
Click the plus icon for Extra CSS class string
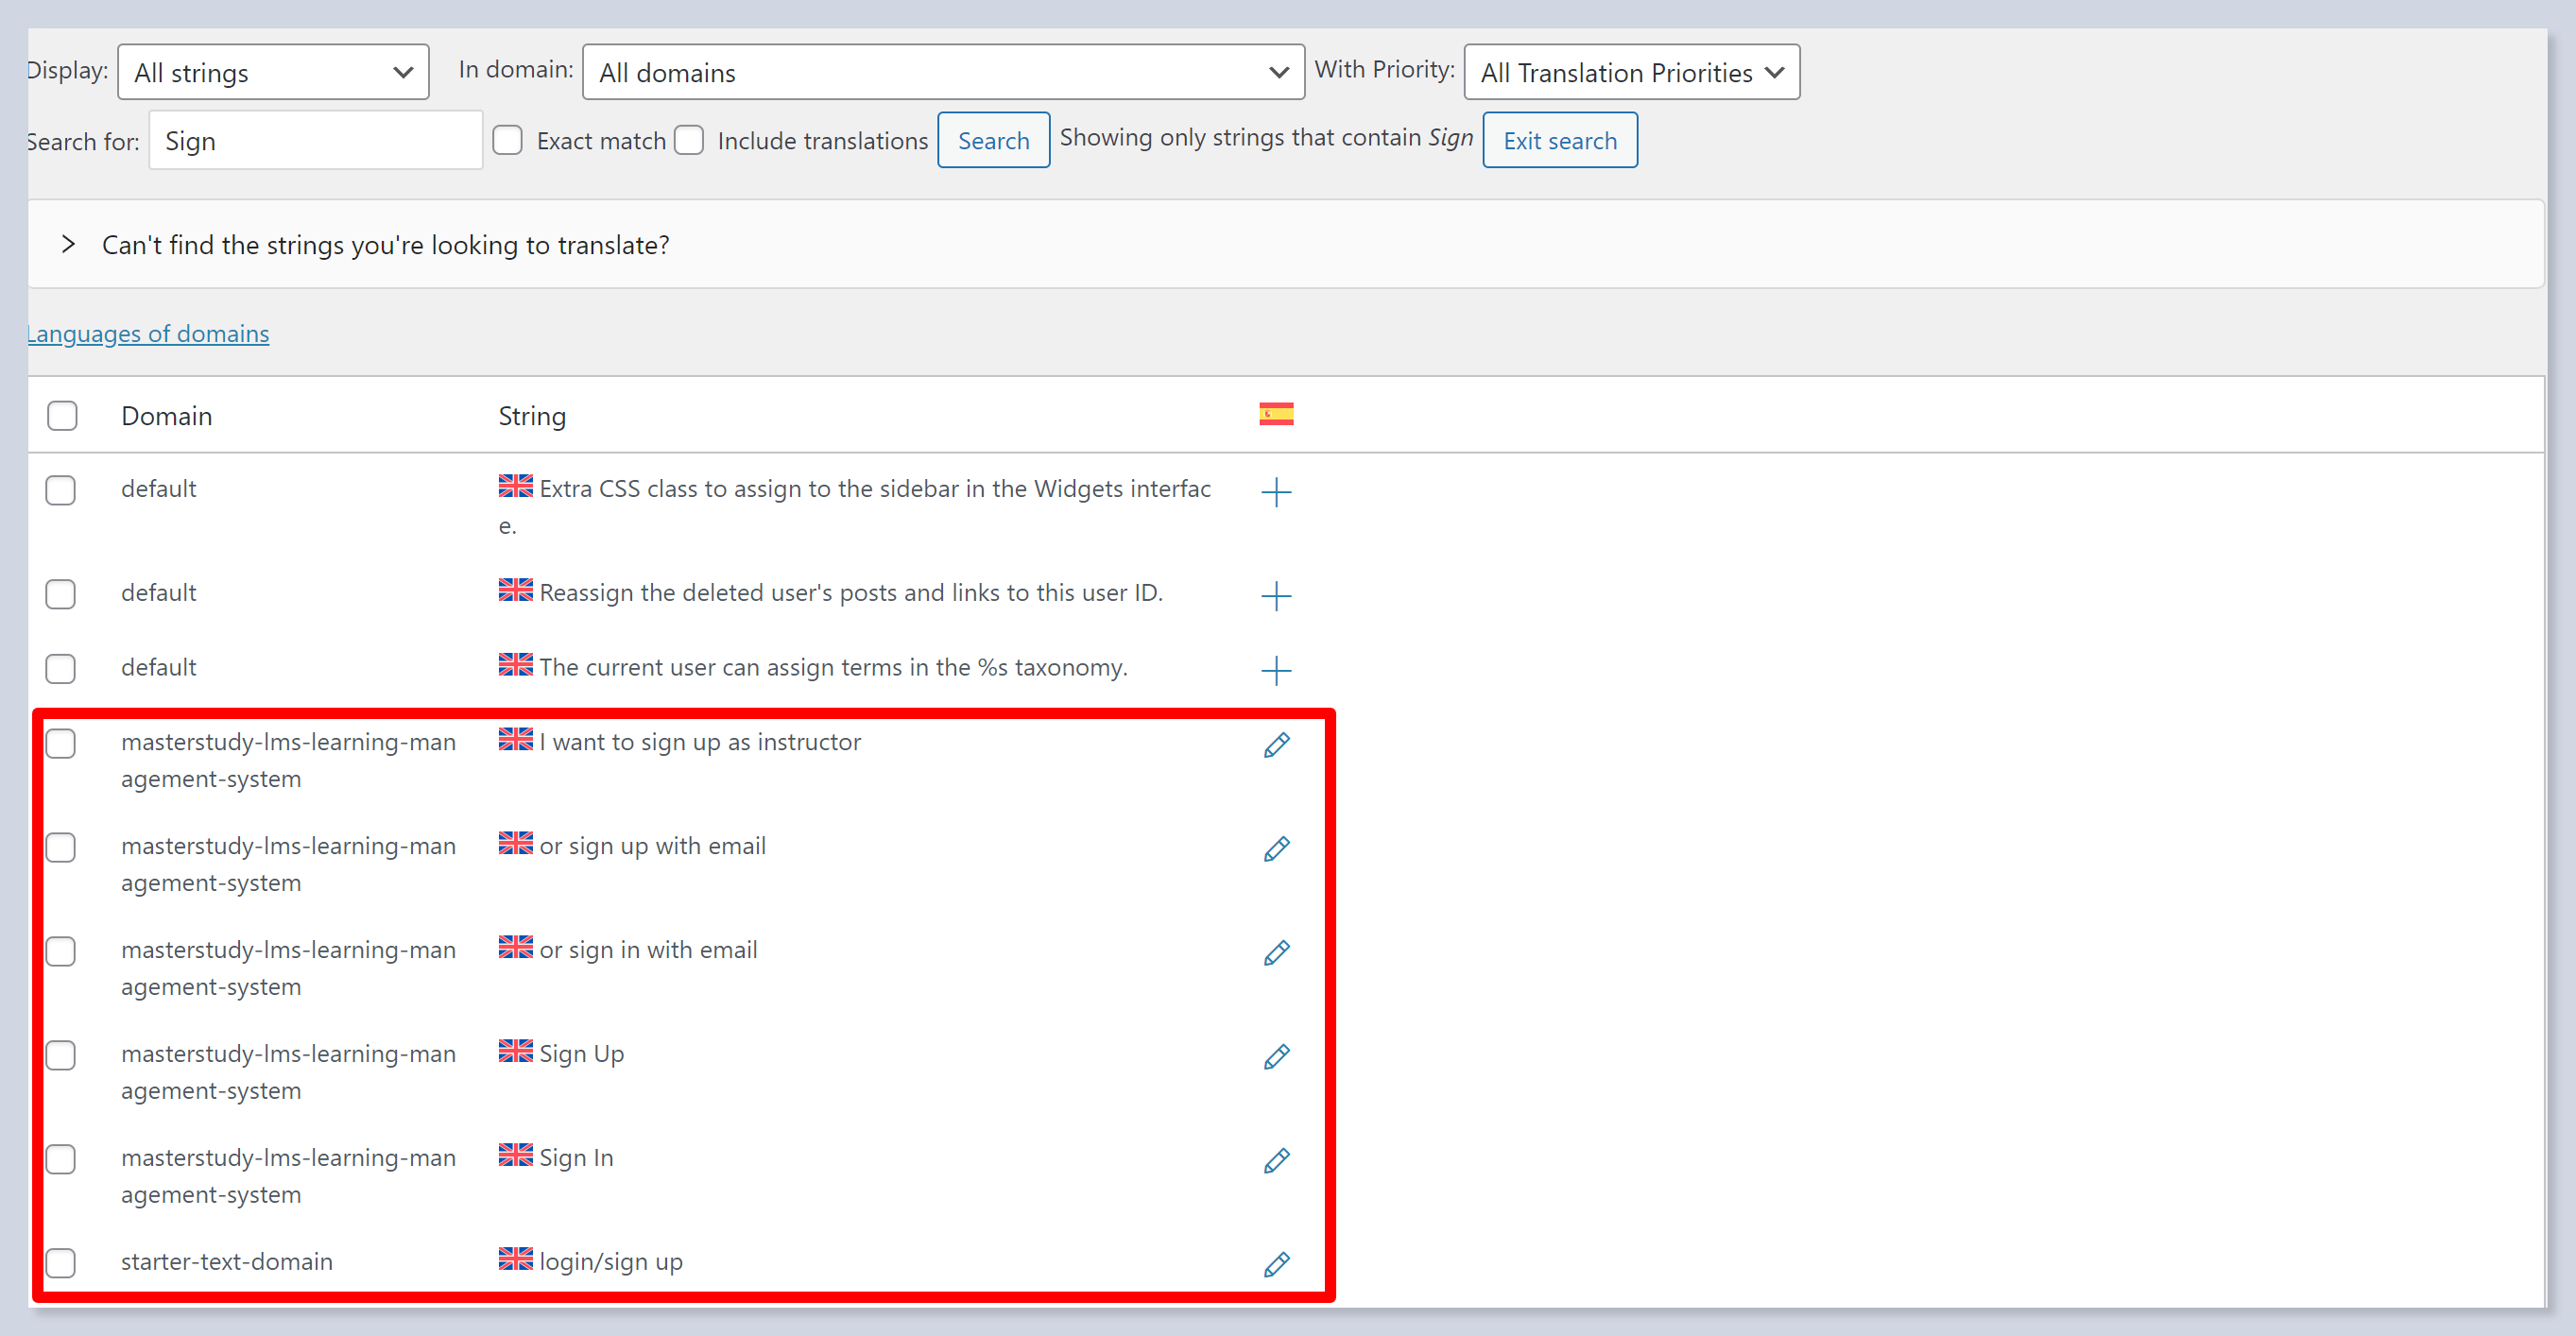[1275, 492]
